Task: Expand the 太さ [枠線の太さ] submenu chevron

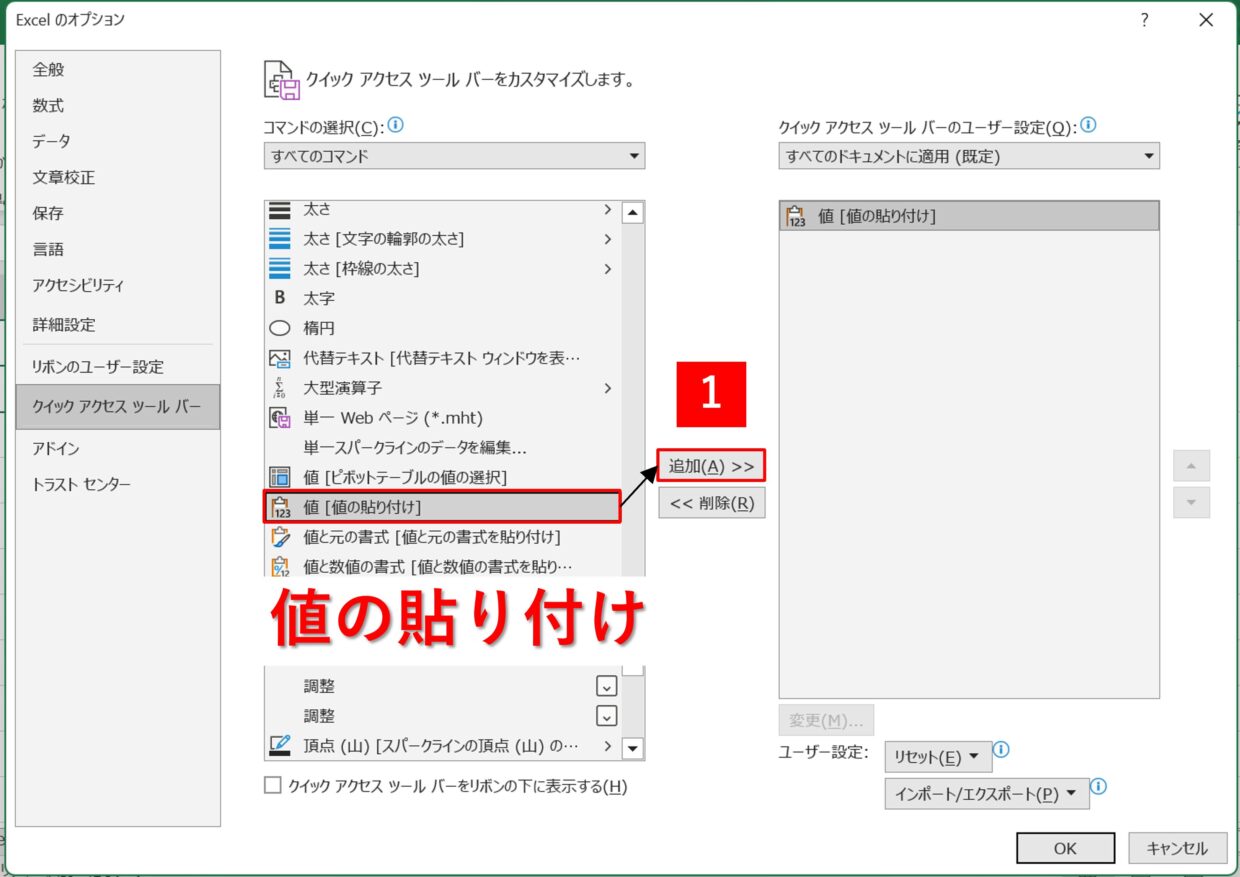Action: click(x=608, y=269)
